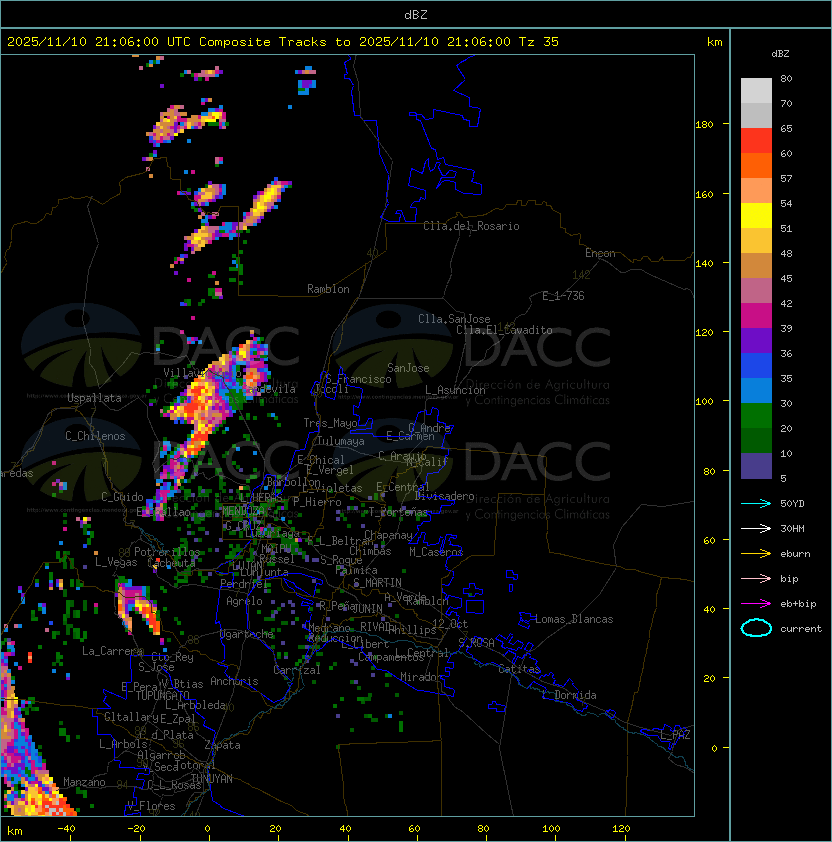Click the 'La_Carrera' map label
This screenshot has width=832, height=842.
coord(112,651)
